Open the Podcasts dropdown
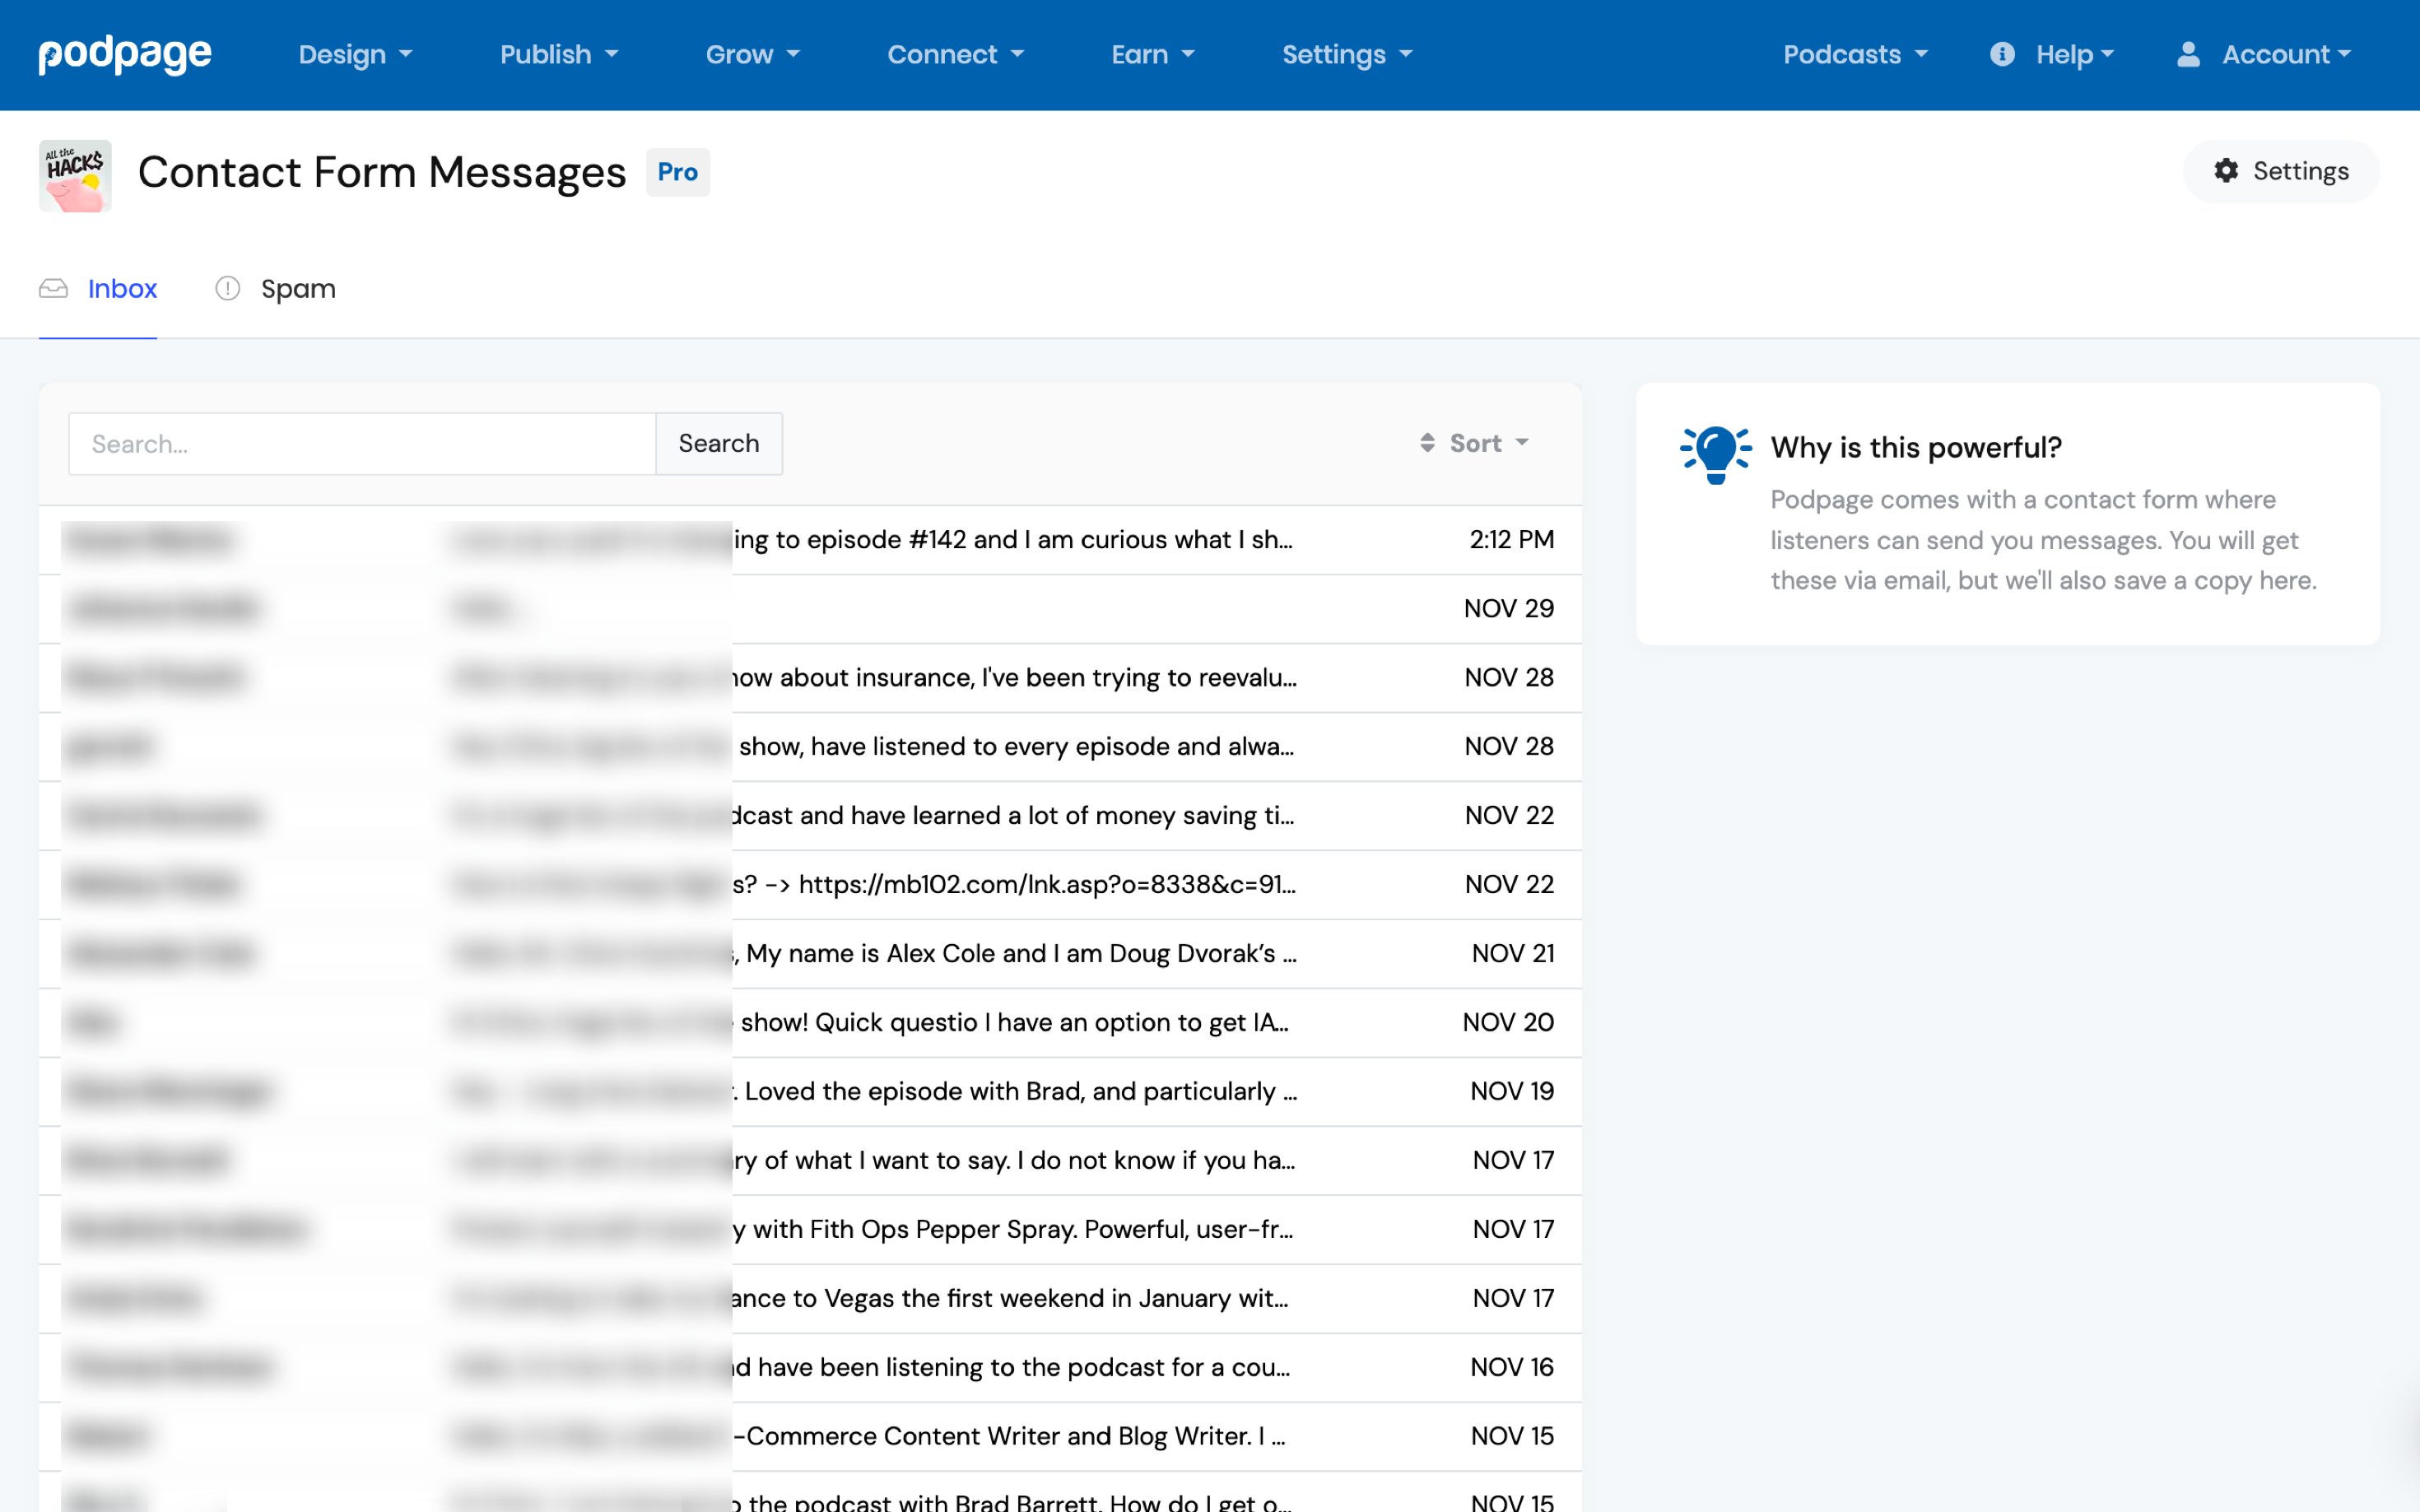 pyautogui.click(x=1854, y=54)
